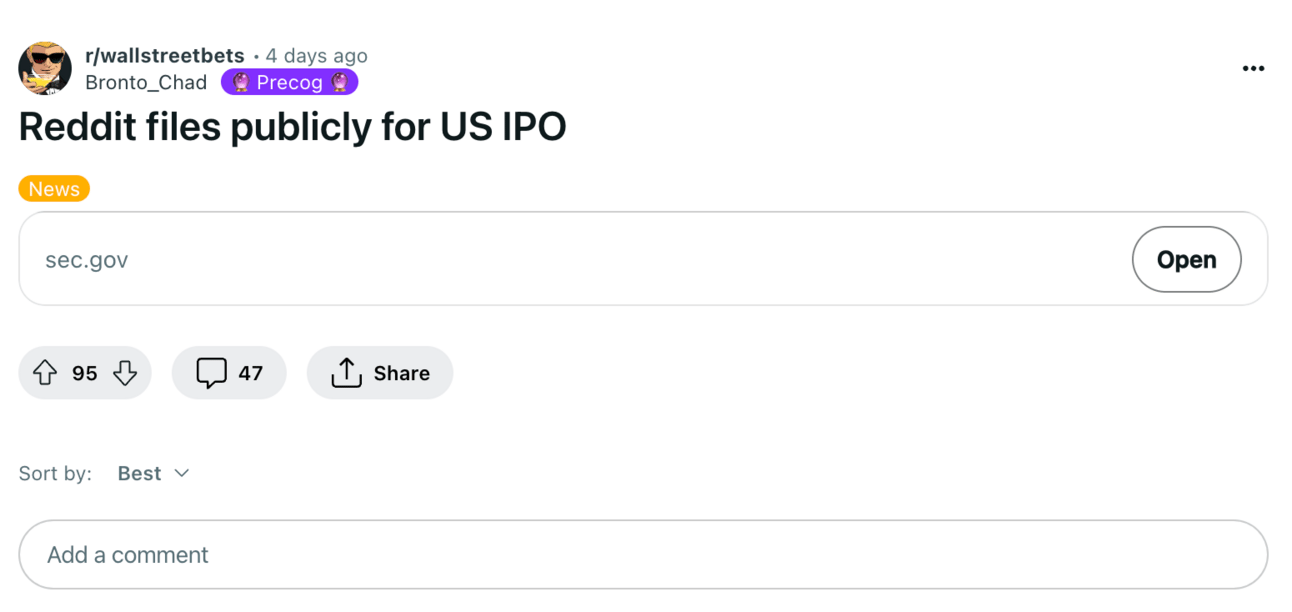This screenshot has width=1292, height=612.
Task: Click the comment bubble icon
Action: pyautogui.click(x=211, y=373)
